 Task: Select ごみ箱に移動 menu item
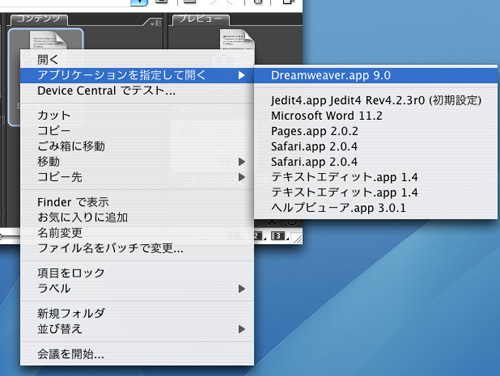[x=137, y=146]
